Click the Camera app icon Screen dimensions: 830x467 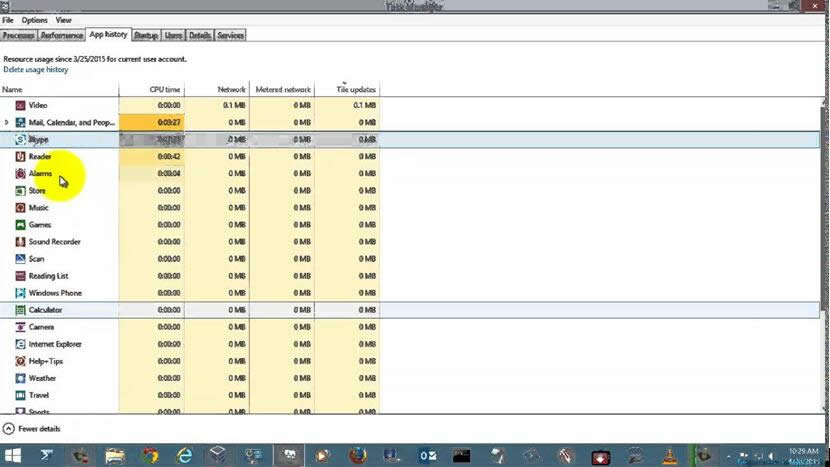click(20, 327)
